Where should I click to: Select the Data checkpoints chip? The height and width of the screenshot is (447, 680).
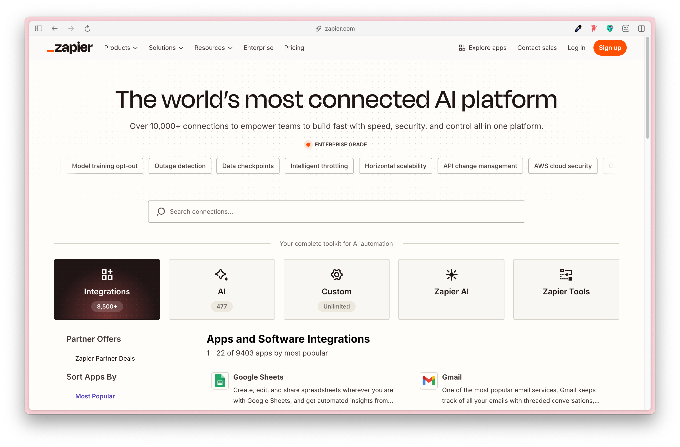click(x=248, y=166)
